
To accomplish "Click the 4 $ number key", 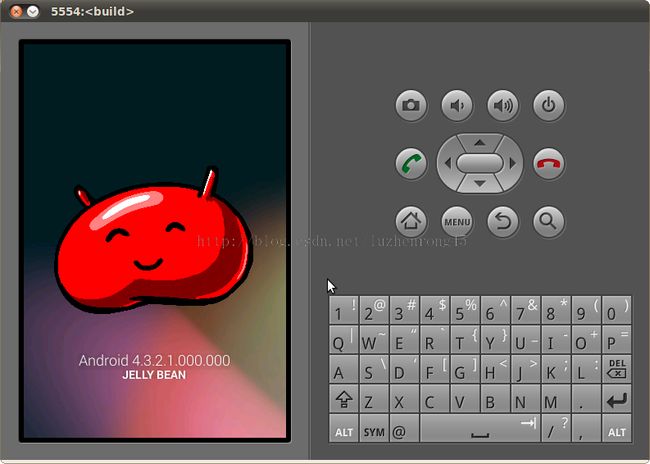I will tap(434, 310).
